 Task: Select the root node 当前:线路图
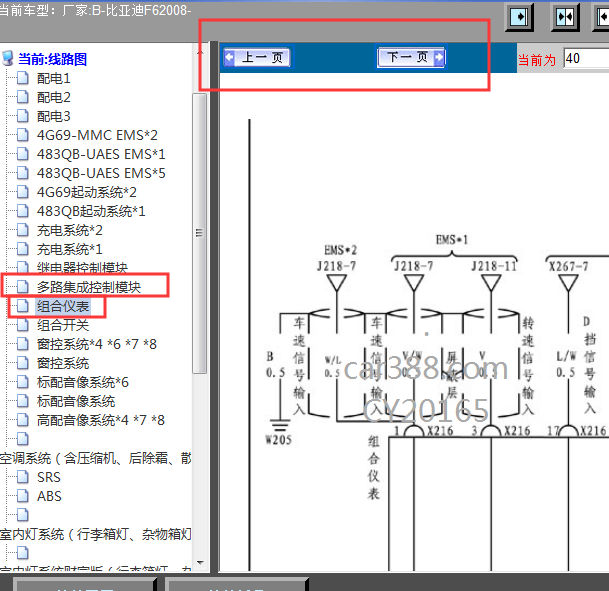coord(52,59)
